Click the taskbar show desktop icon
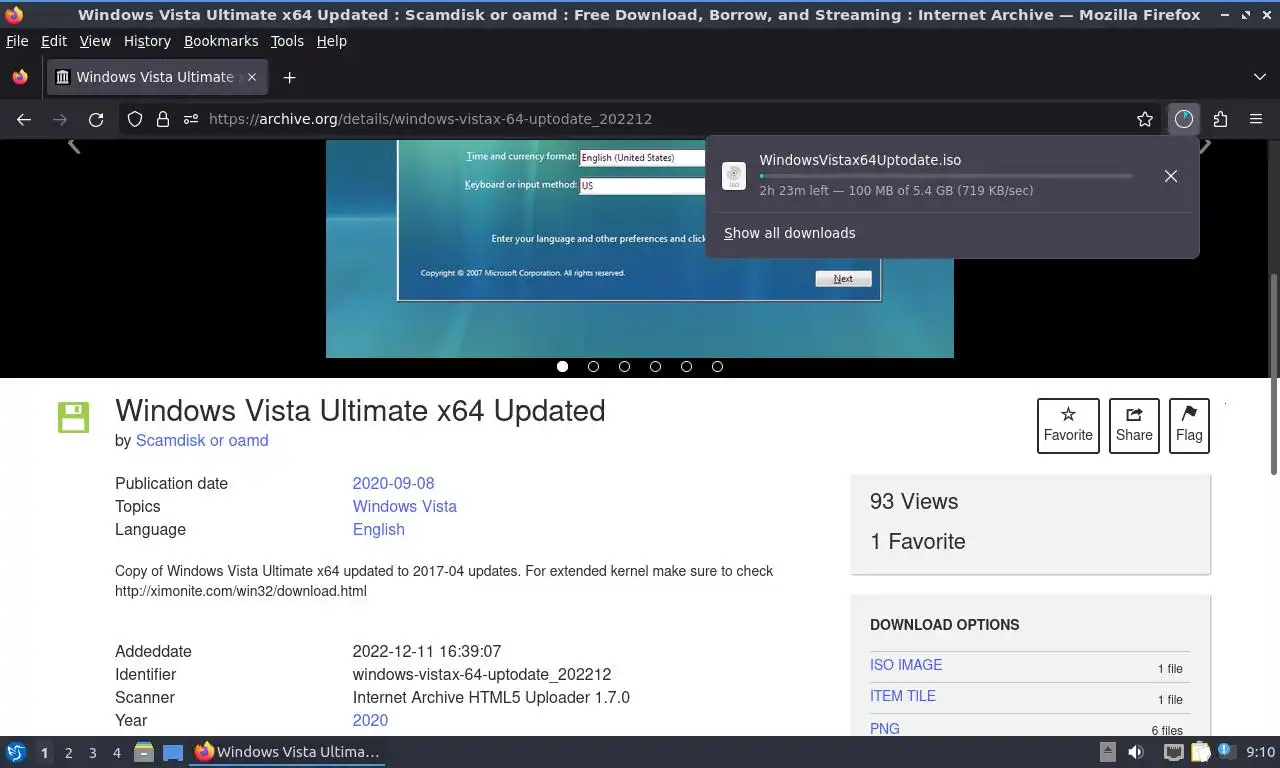 tap(173, 752)
